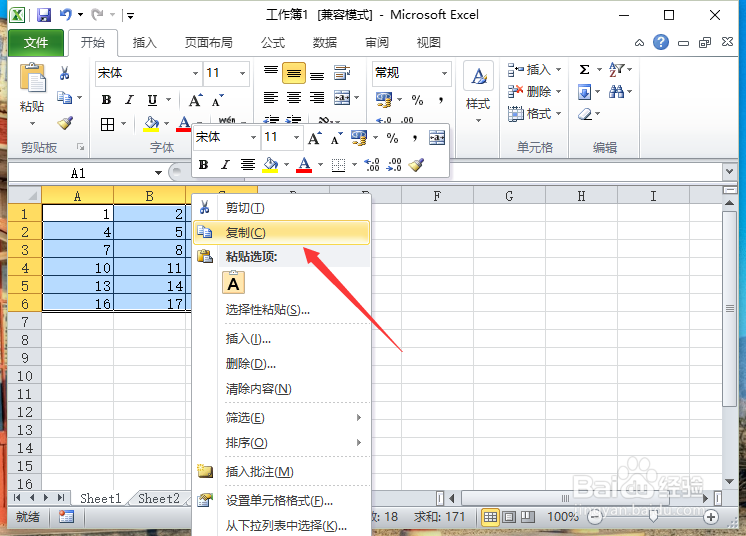Open the ribbon font name 宋体 dropdown
Screen dimensions: 746x536
click(x=195, y=73)
